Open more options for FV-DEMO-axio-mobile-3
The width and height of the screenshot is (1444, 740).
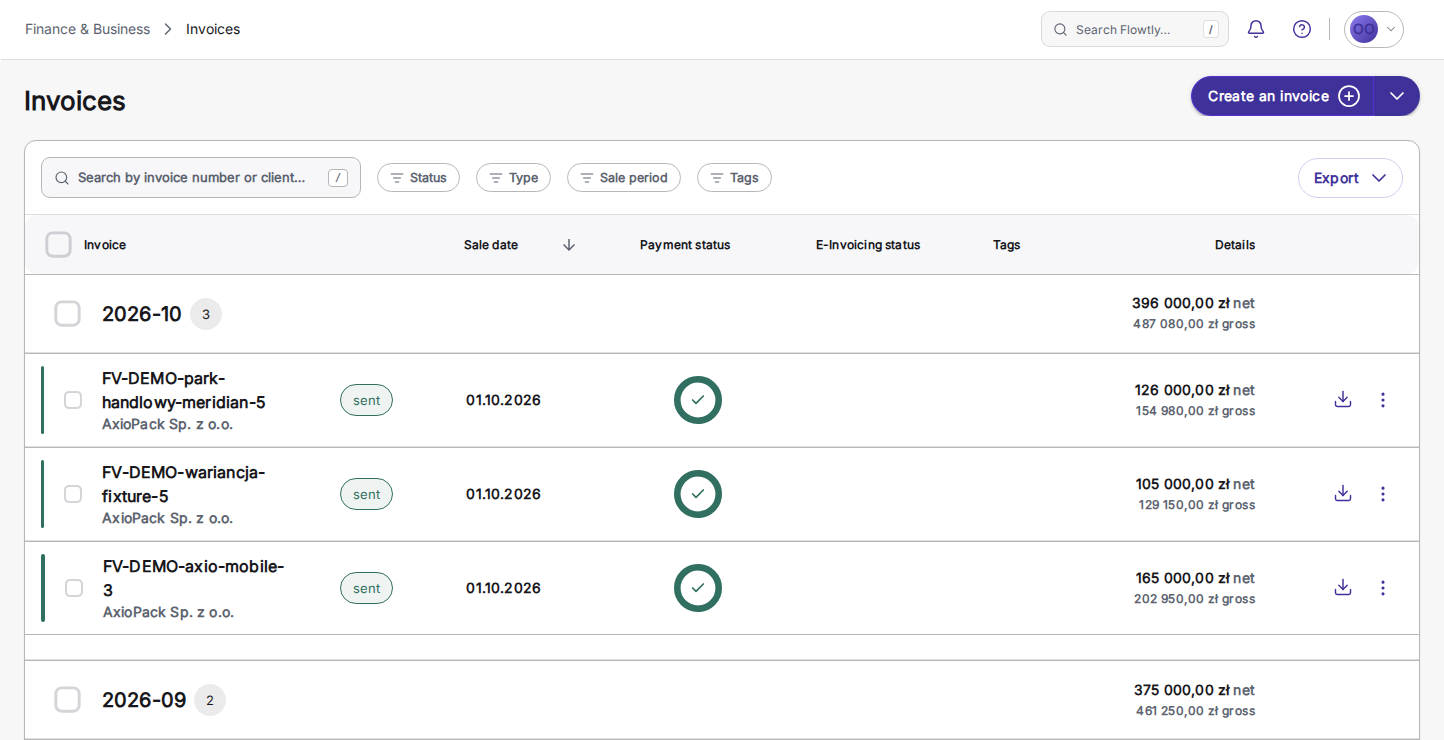click(x=1383, y=588)
